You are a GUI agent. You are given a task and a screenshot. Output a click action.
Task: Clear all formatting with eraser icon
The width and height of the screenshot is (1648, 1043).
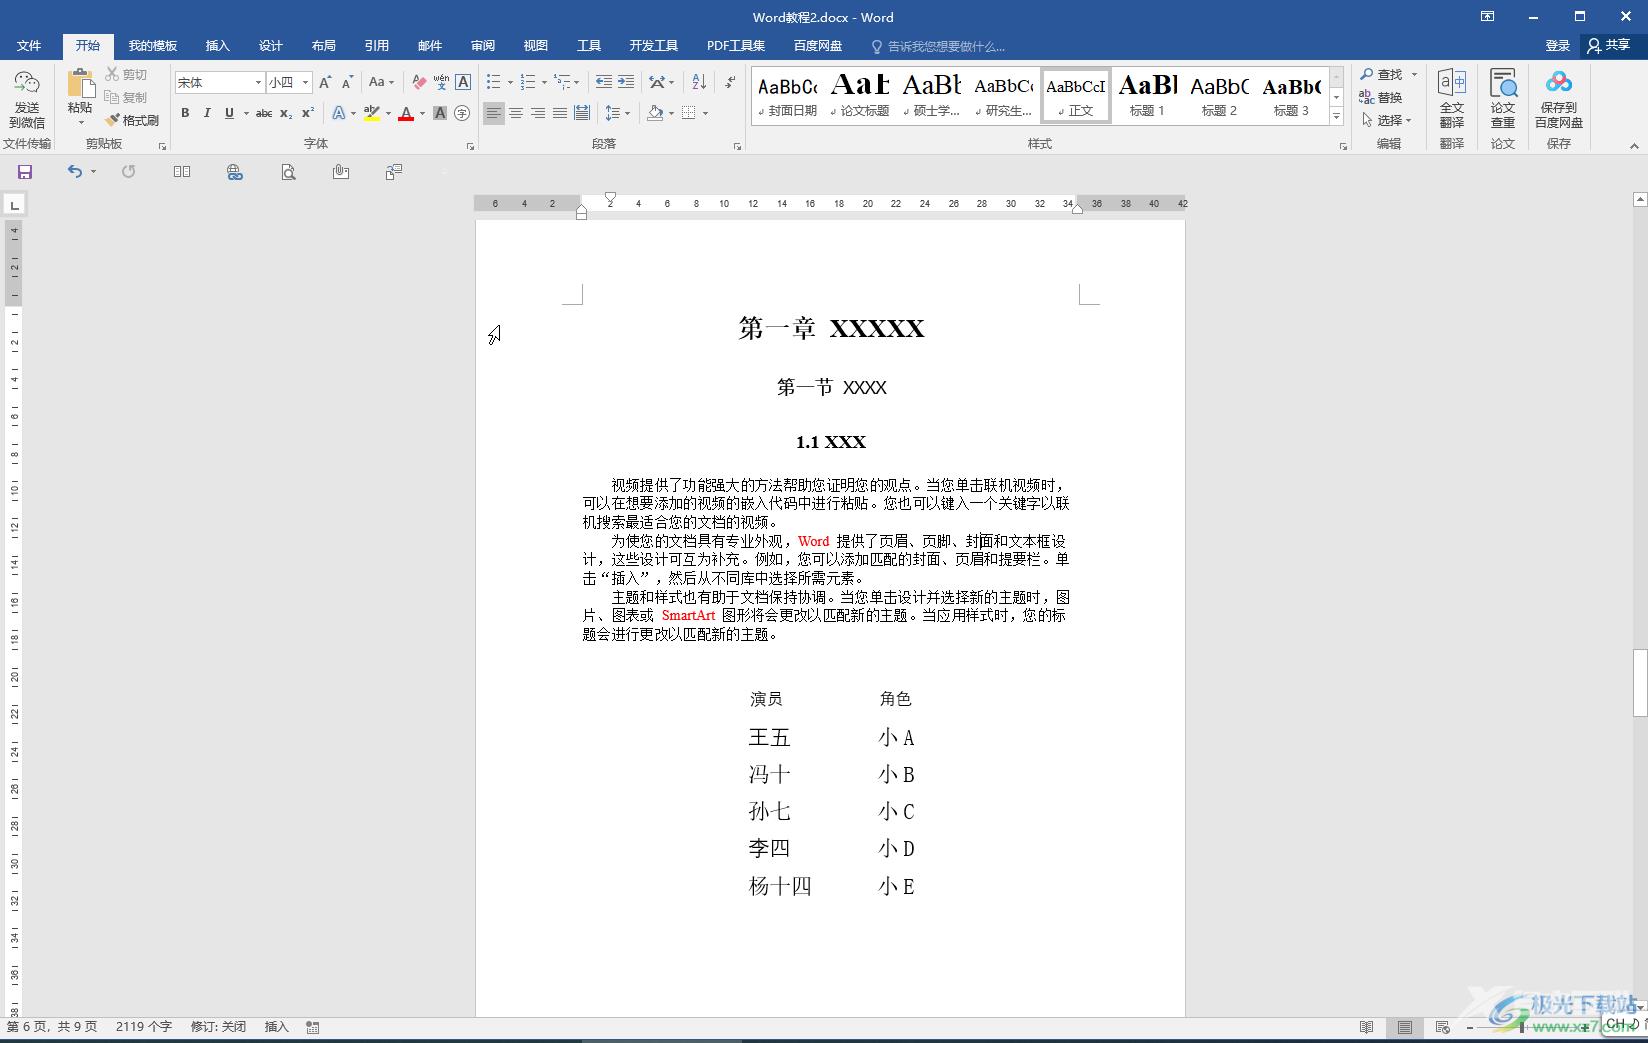click(419, 82)
